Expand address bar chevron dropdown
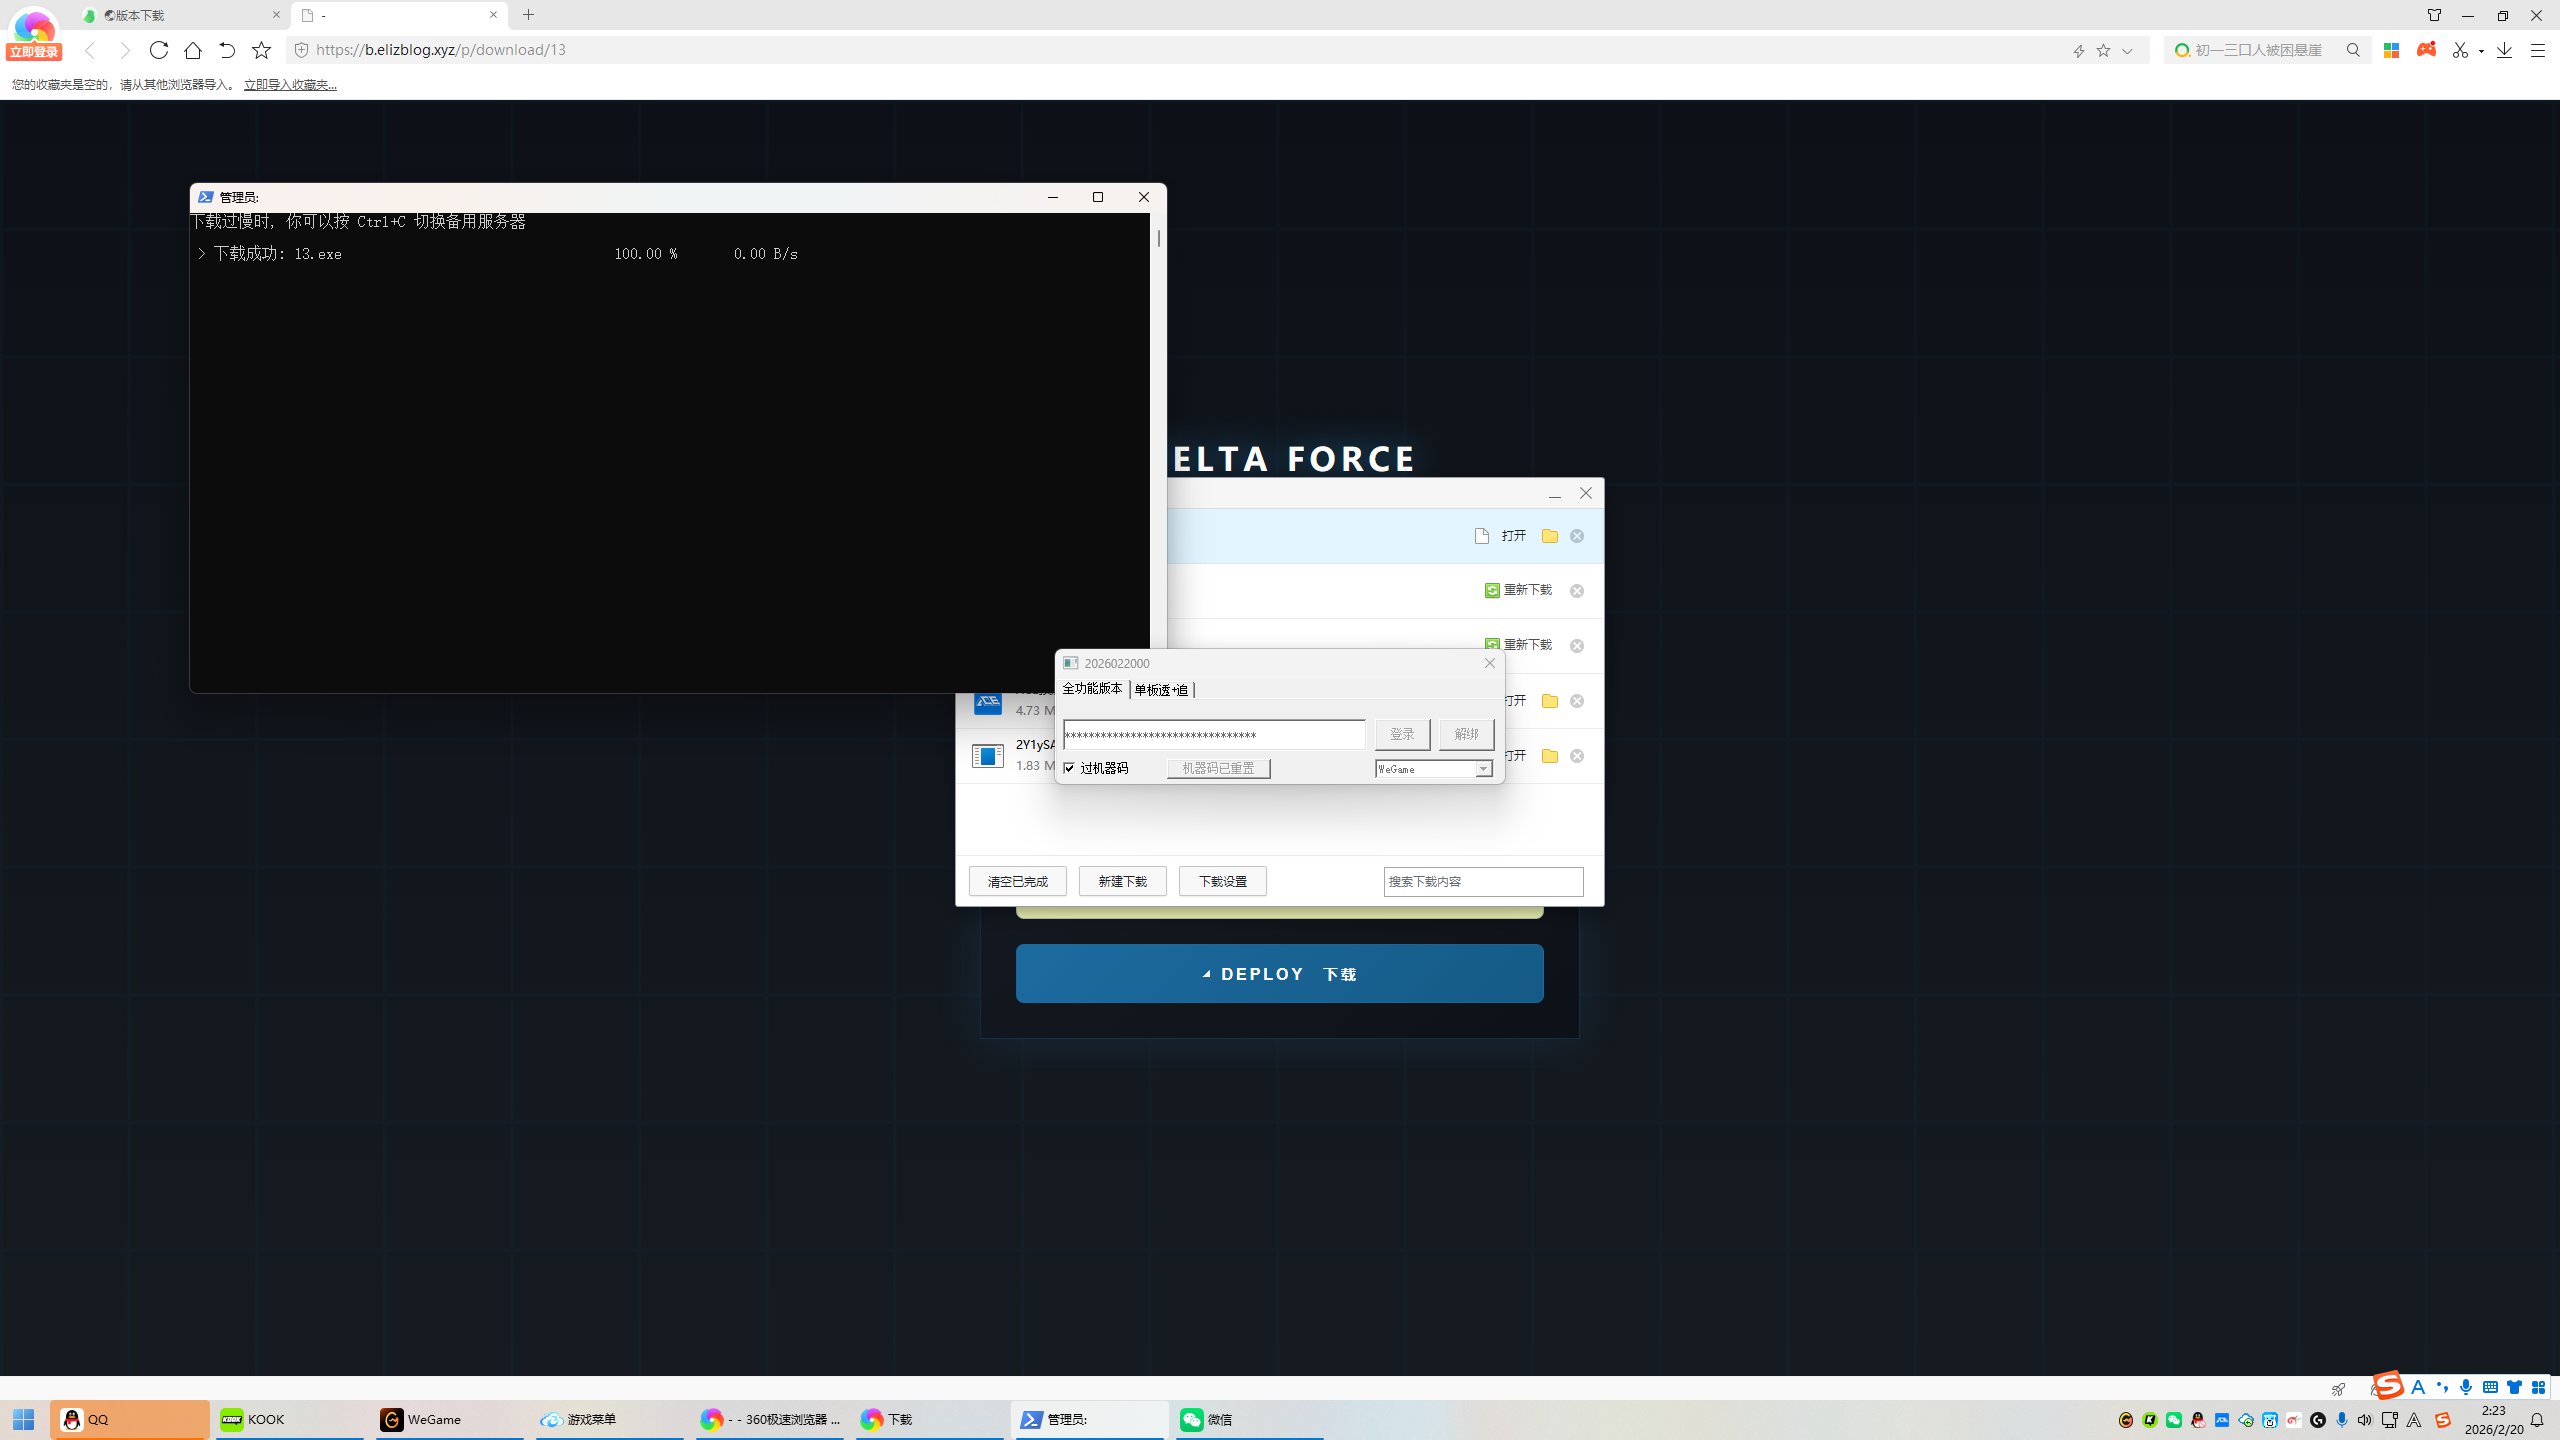 2127,50
